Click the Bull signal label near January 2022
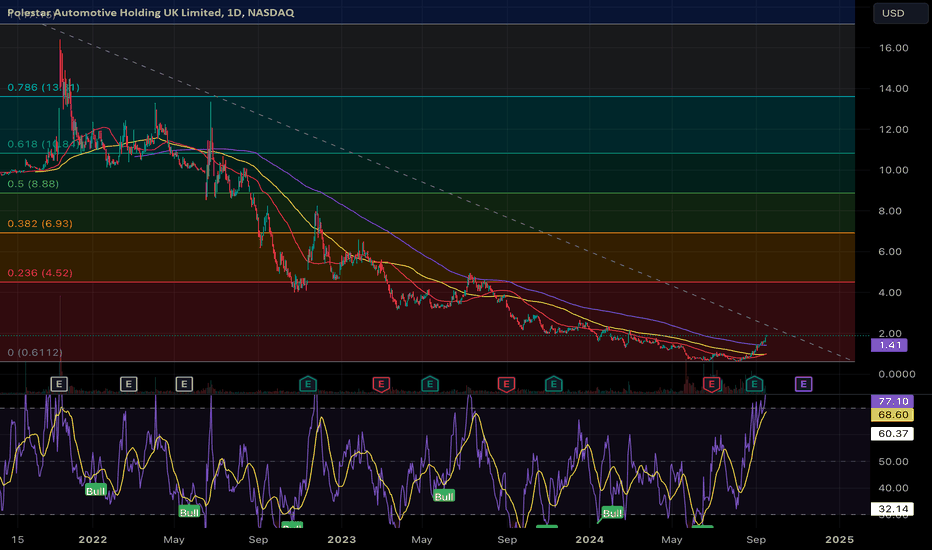Screen dimensions: 932x550 pyautogui.click(x=95, y=491)
